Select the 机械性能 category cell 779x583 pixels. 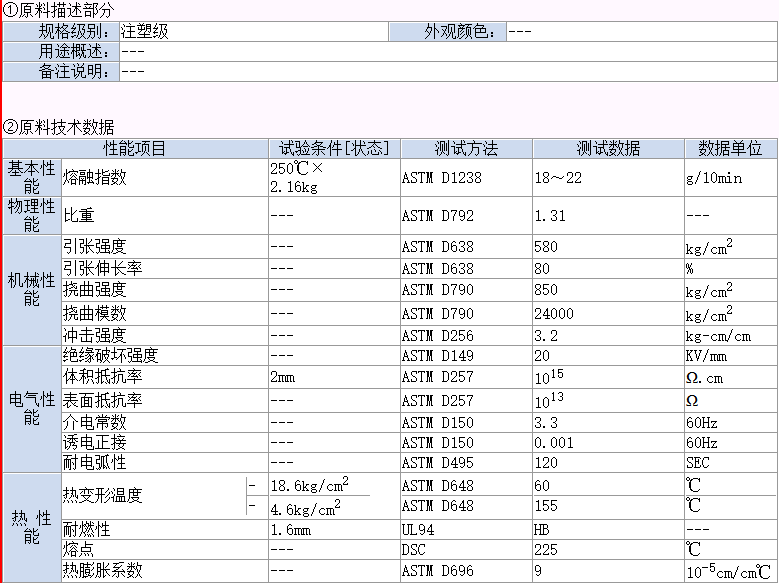(31, 290)
